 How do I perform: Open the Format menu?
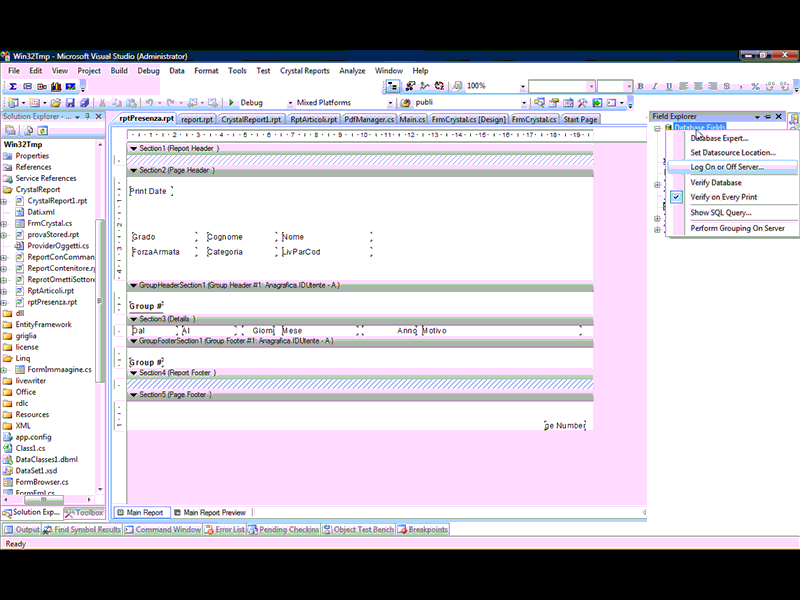click(206, 71)
